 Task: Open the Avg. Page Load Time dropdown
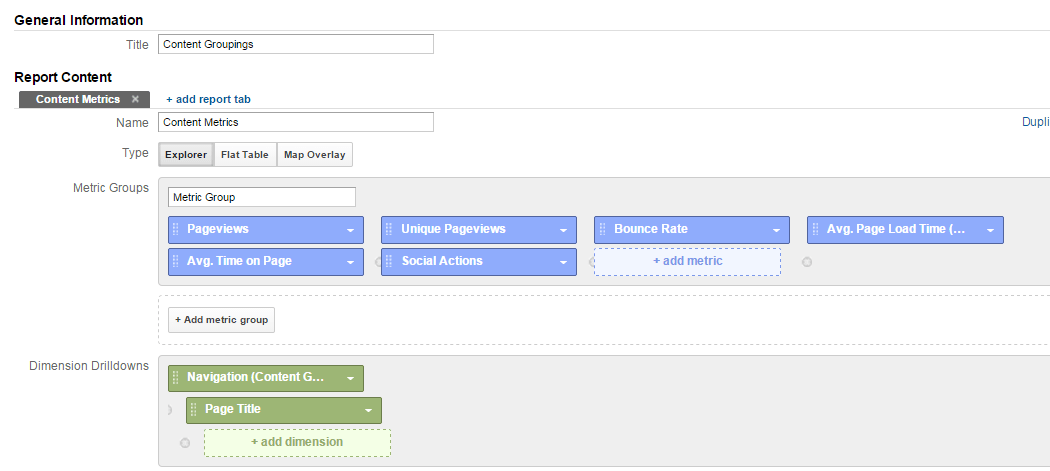click(990, 230)
